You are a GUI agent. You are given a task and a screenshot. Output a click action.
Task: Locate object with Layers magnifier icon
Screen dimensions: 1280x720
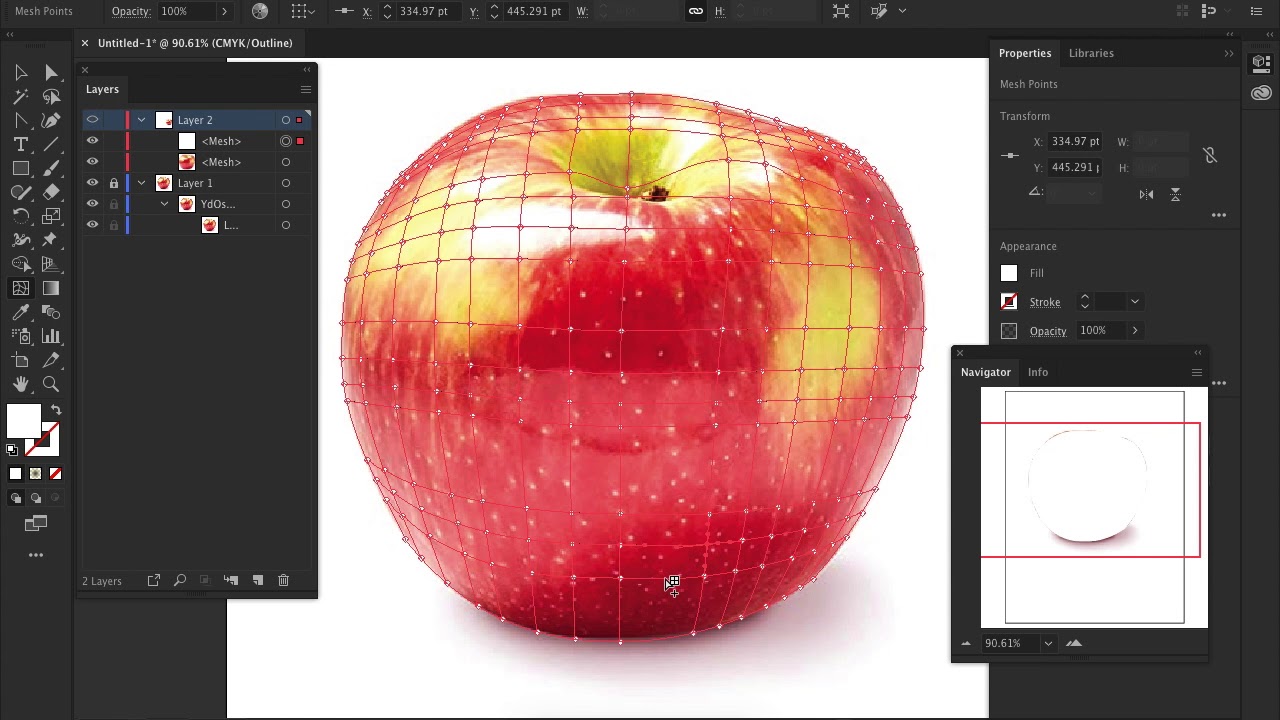pyautogui.click(x=180, y=580)
